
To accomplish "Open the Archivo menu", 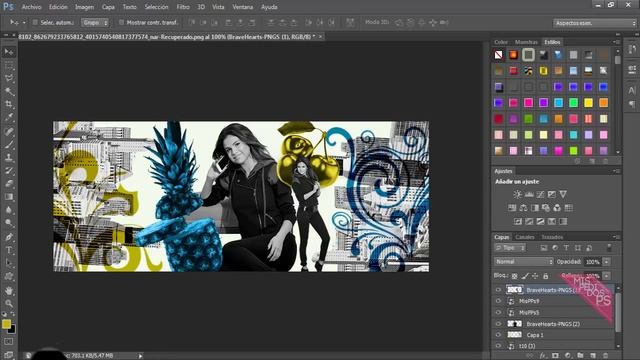I will [31, 7].
